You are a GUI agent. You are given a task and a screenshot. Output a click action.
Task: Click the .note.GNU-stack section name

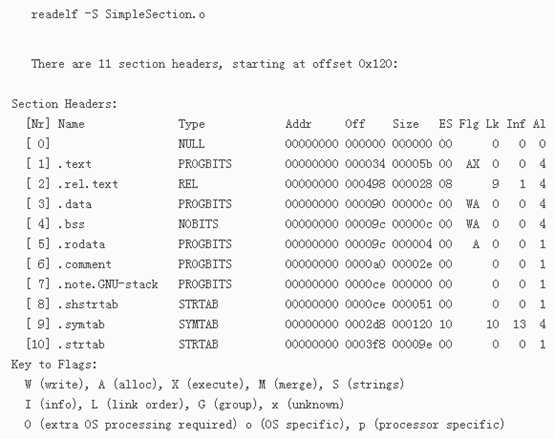108,284
